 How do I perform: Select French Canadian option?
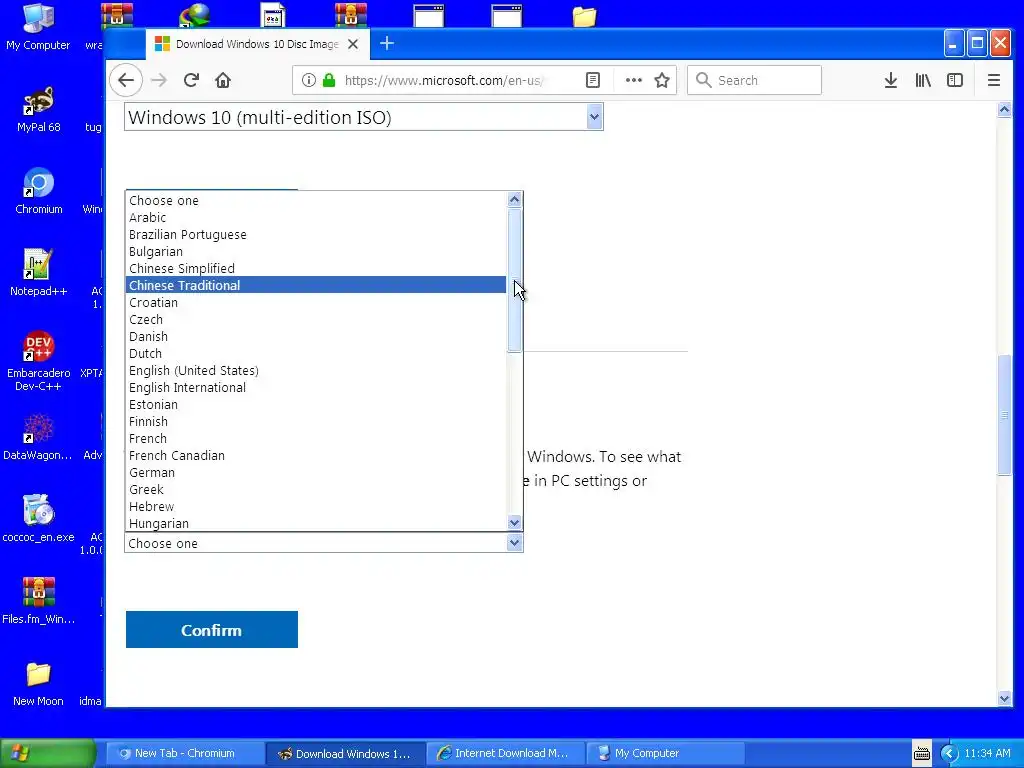(x=315, y=455)
